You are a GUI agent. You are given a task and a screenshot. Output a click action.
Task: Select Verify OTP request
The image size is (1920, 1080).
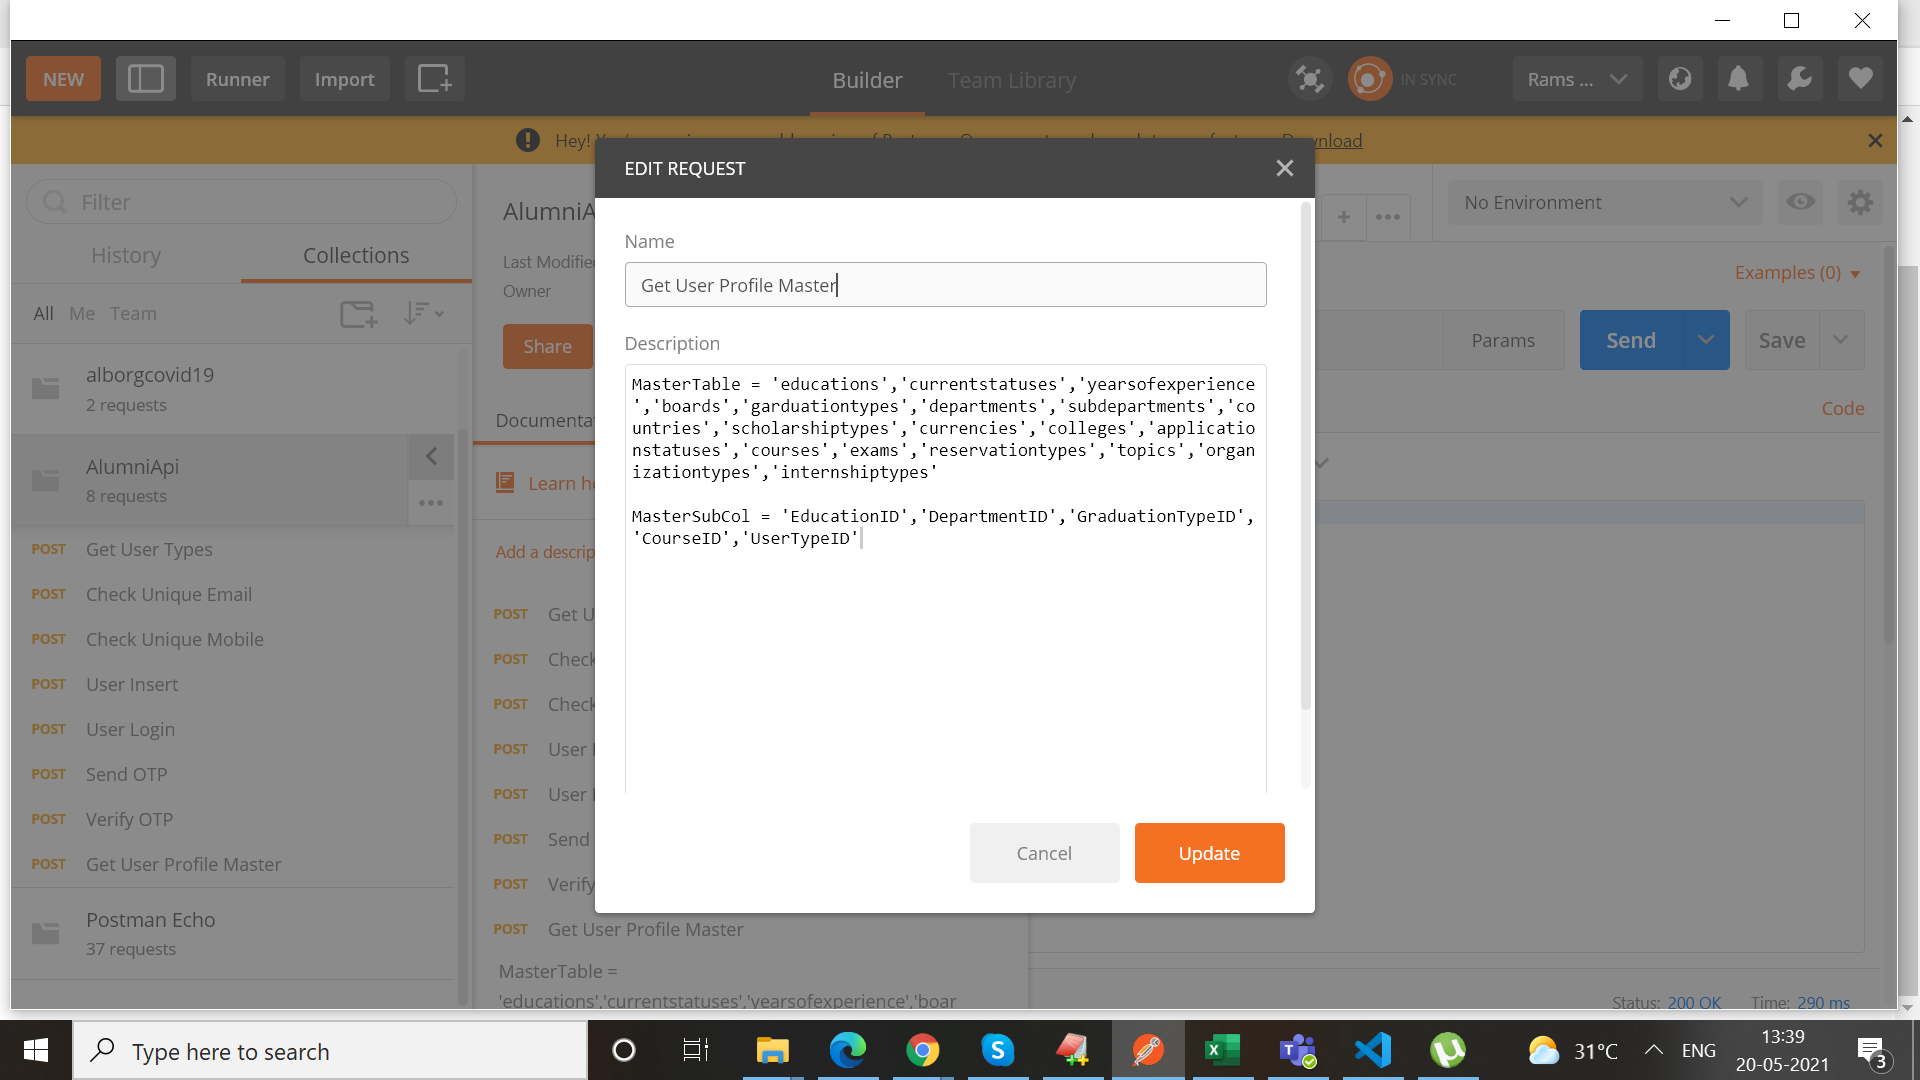pos(129,819)
